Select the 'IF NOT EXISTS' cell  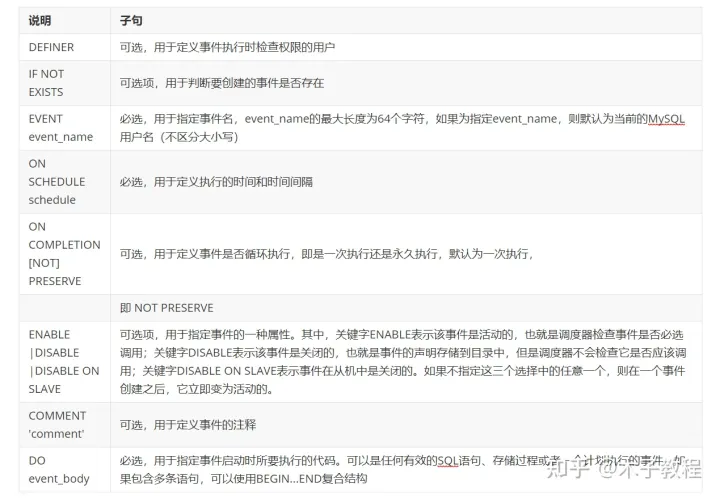pyautogui.click(x=64, y=83)
